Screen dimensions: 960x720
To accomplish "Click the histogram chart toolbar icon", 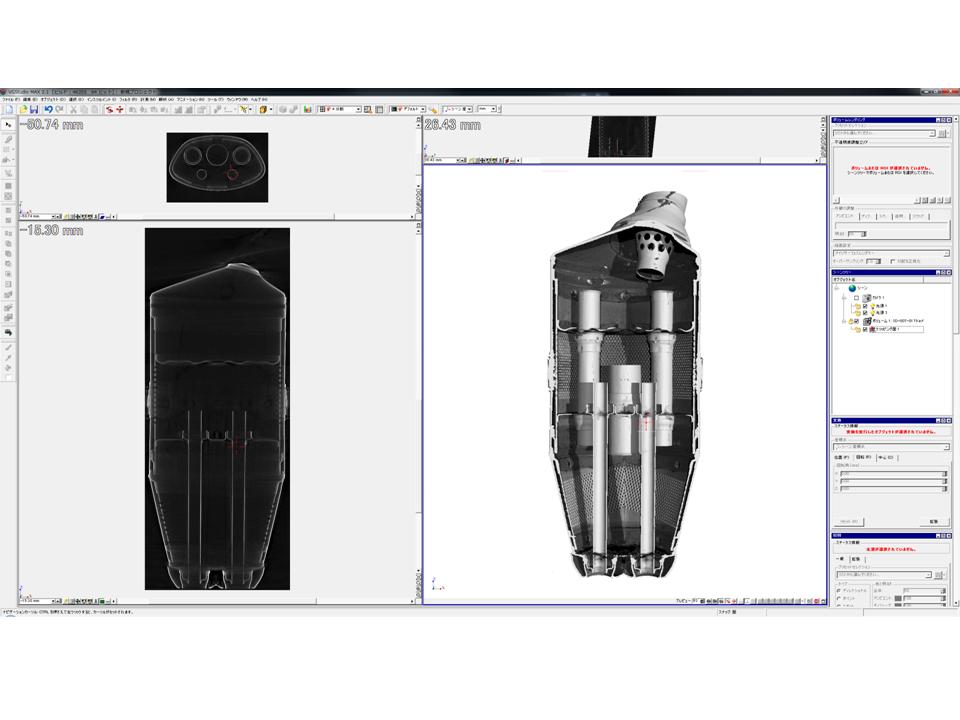I will [307, 109].
